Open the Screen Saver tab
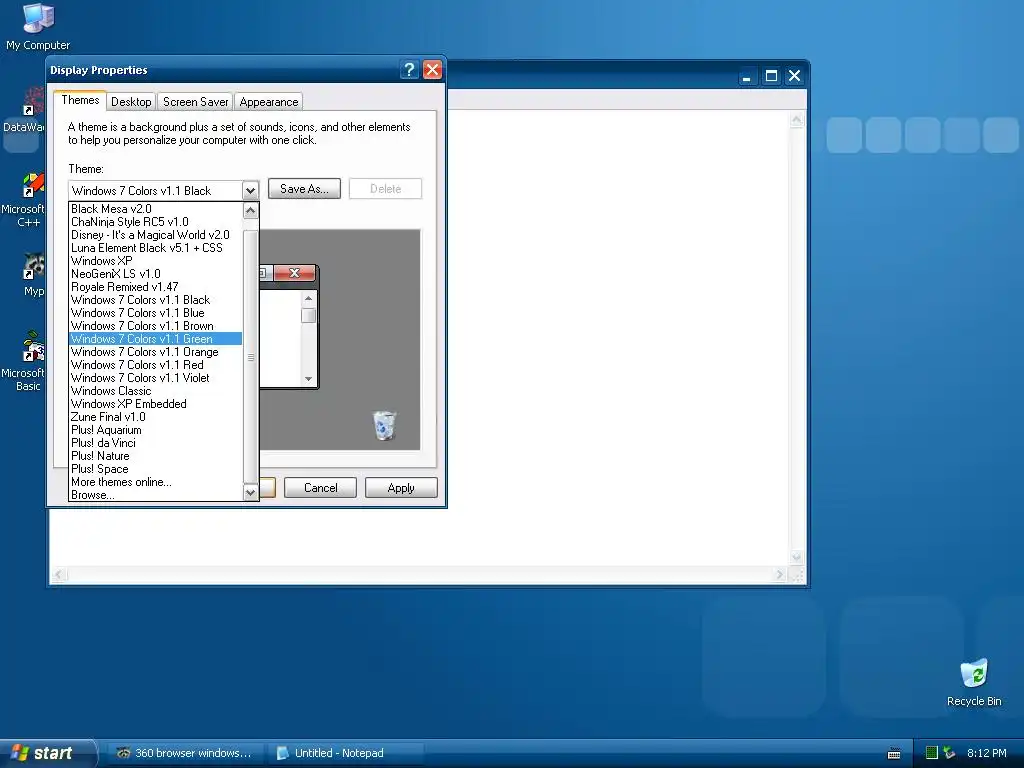The width and height of the screenshot is (1024, 768). [x=195, y=102]
